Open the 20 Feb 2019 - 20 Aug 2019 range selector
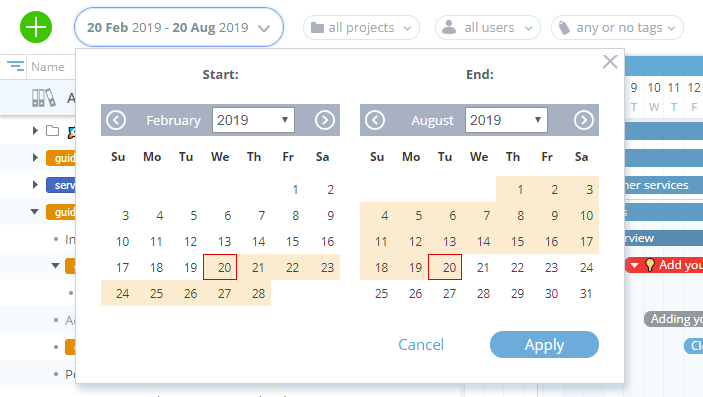 [x=179, y=27]
